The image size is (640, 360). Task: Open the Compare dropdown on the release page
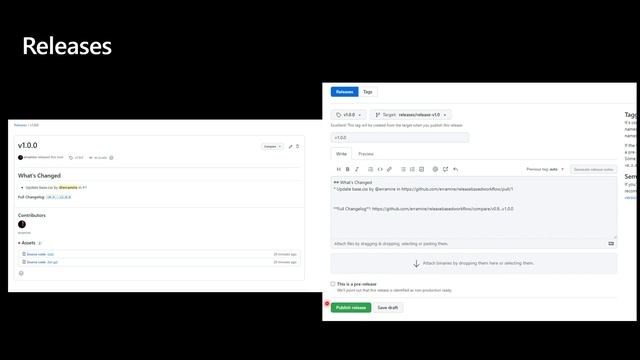[272, 146]
